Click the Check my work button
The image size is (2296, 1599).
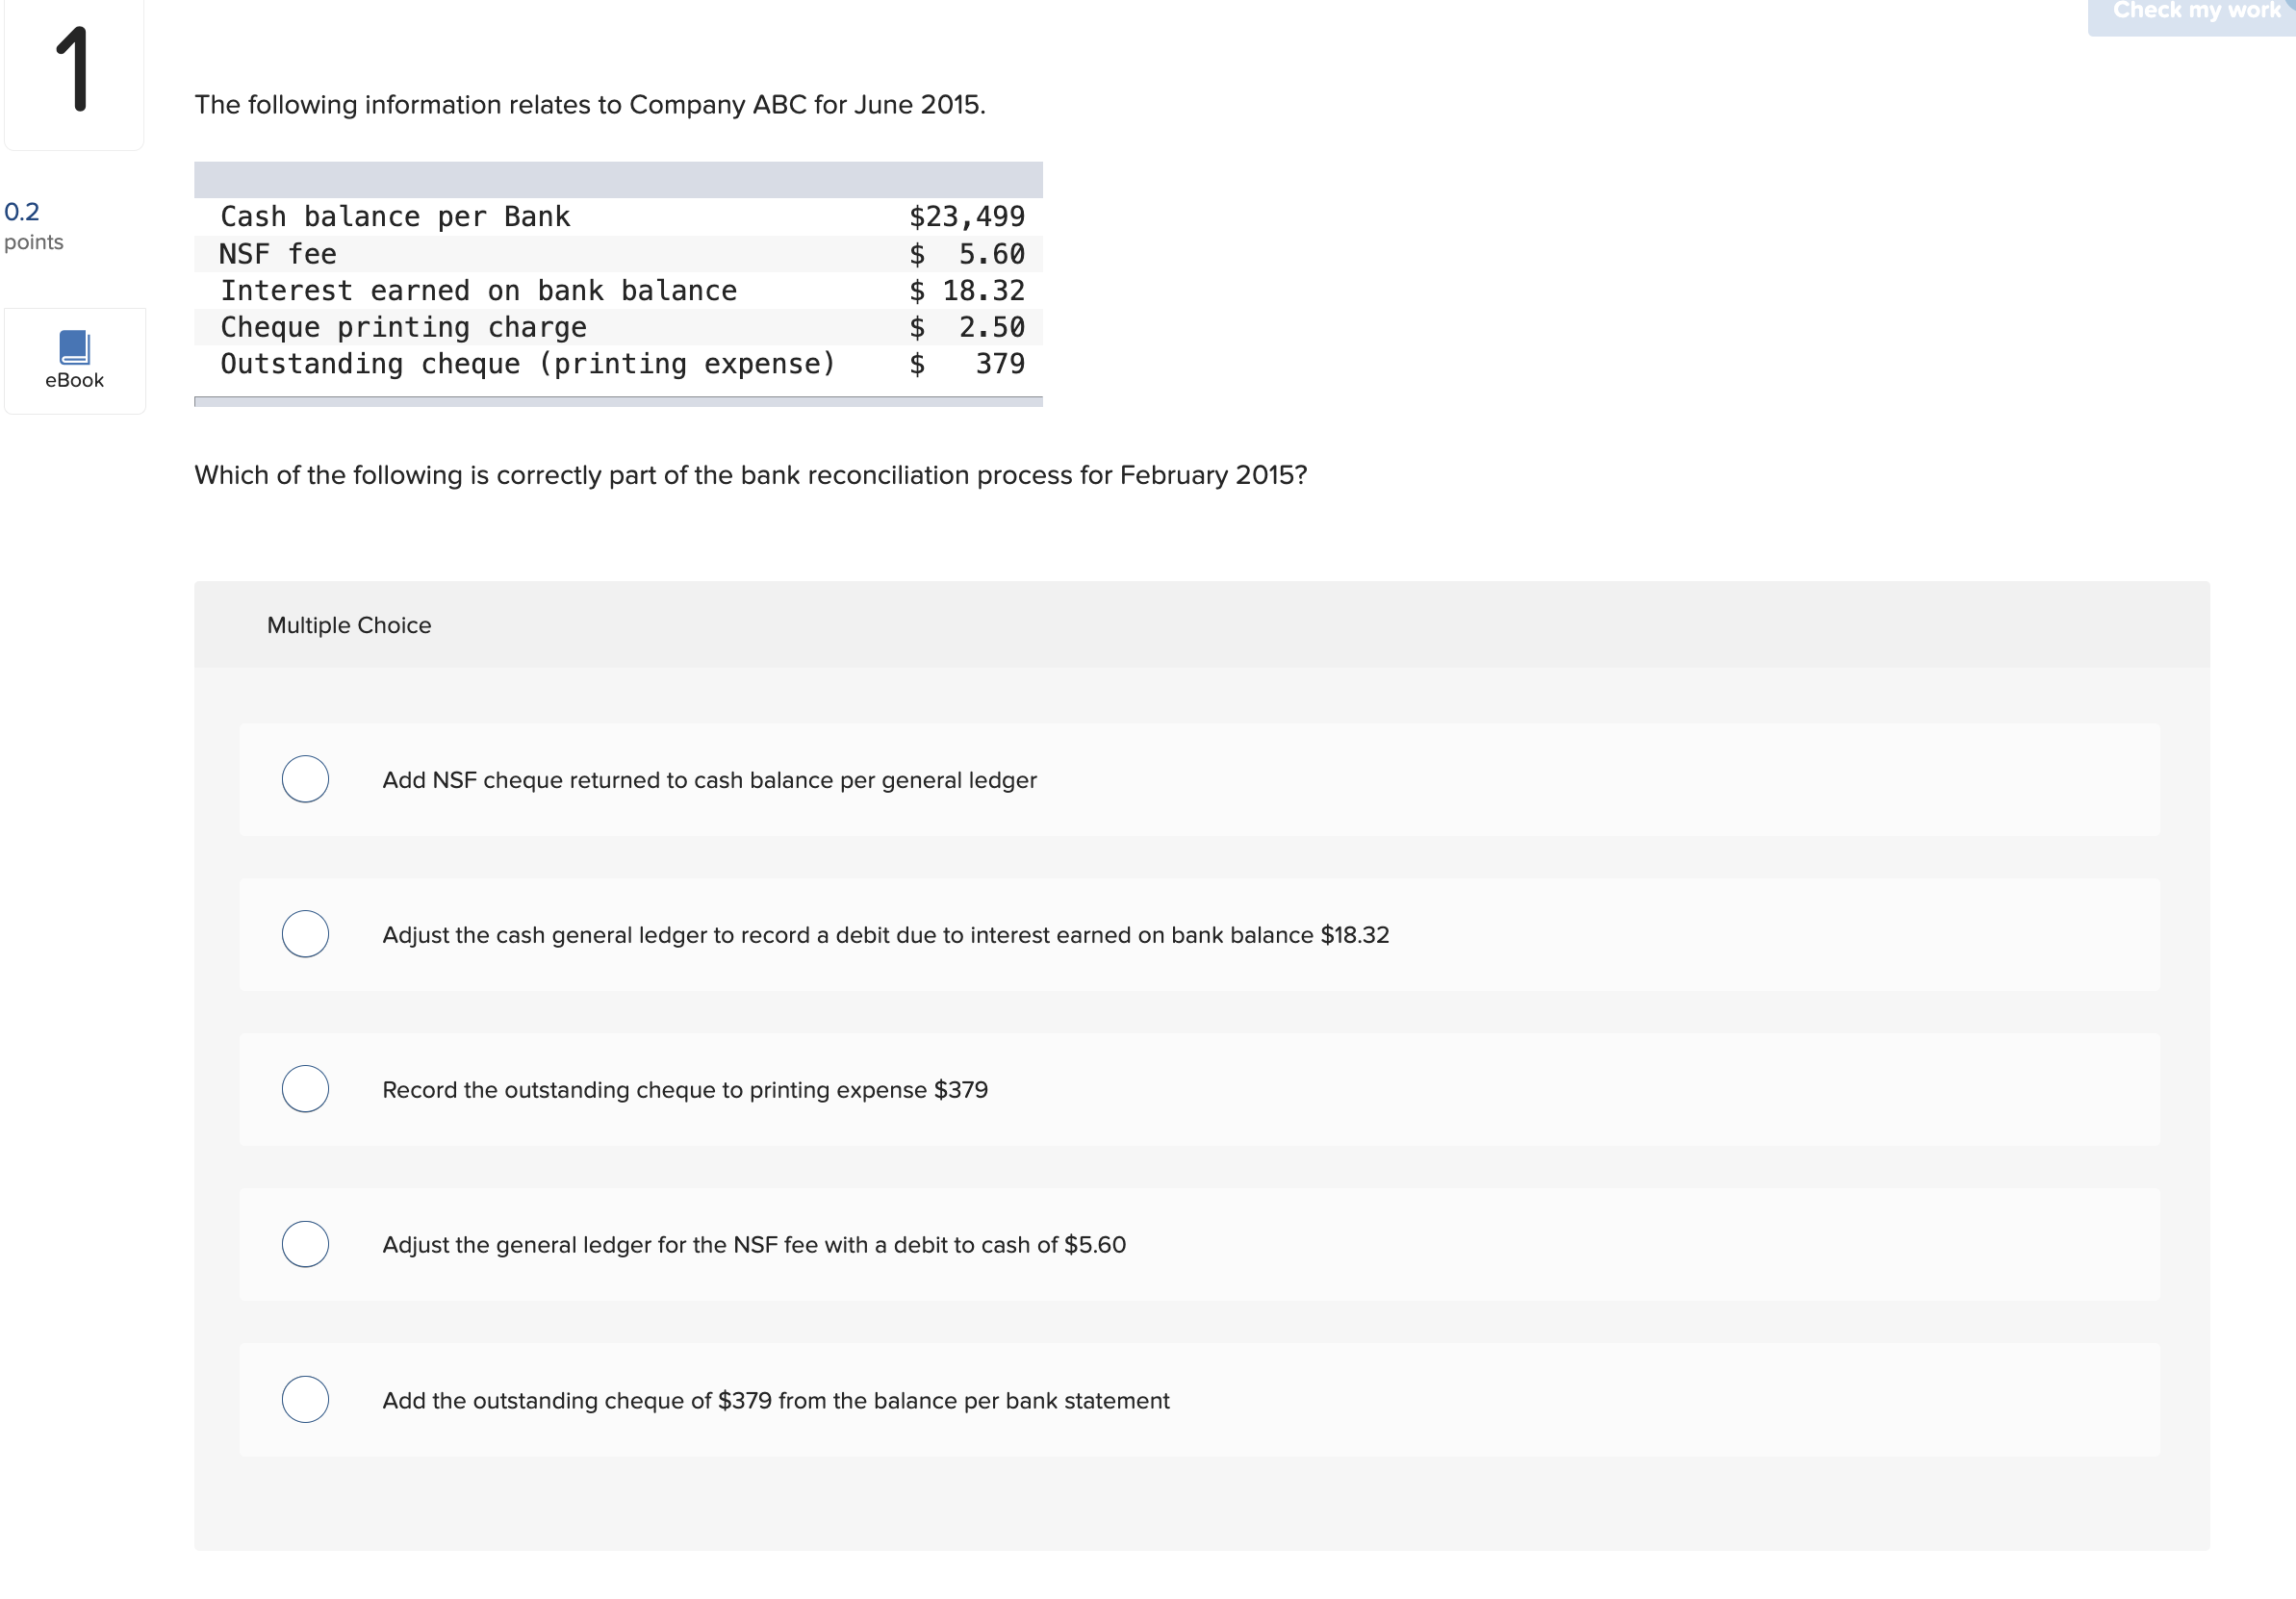pyautogui.click(x=2193, y=14)
